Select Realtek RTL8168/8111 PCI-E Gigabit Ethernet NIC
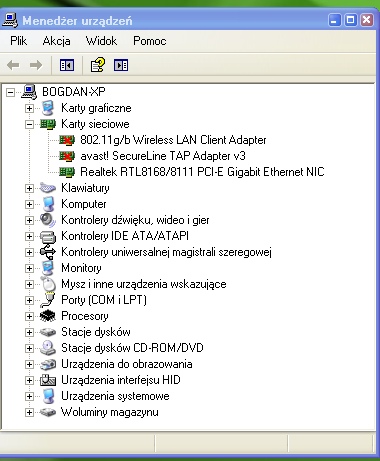Viewport: 380px width, 461px height. pos(202,172)
